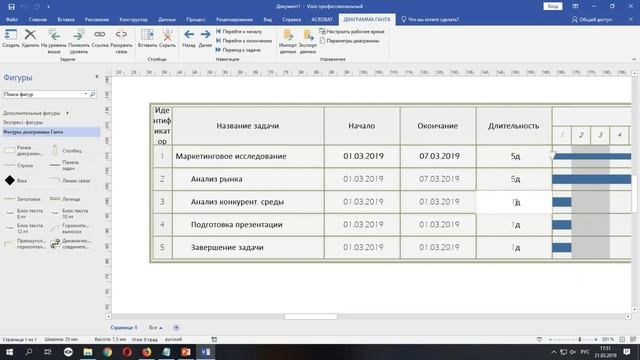Expand Дополнительные фигуры arrow
This screenshot has width=640, height=360.
pyautogui.click(x=67, y=113)
